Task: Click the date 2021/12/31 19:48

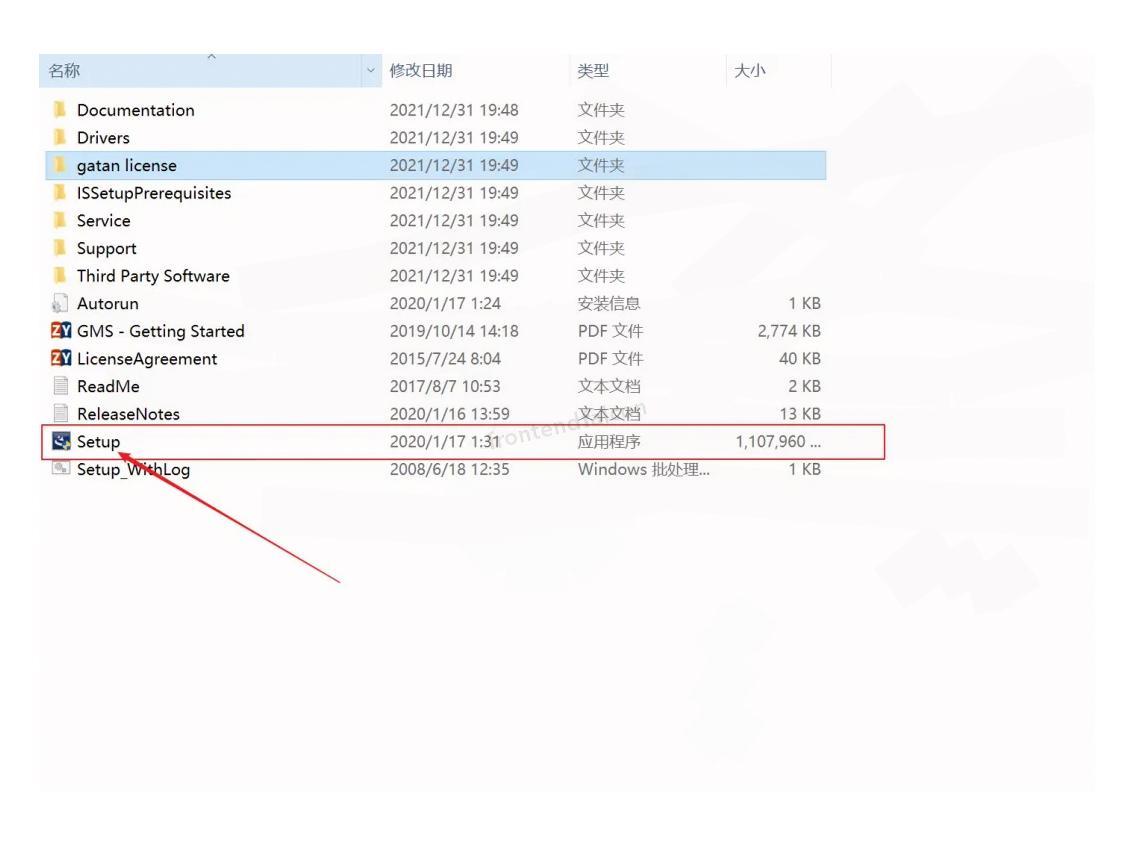Action: click(454, 110)
